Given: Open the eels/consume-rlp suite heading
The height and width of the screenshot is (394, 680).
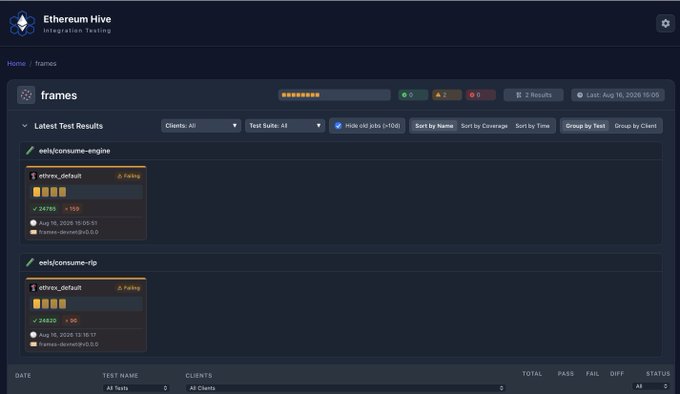Looking at the screenshot, I should [68, 262].
